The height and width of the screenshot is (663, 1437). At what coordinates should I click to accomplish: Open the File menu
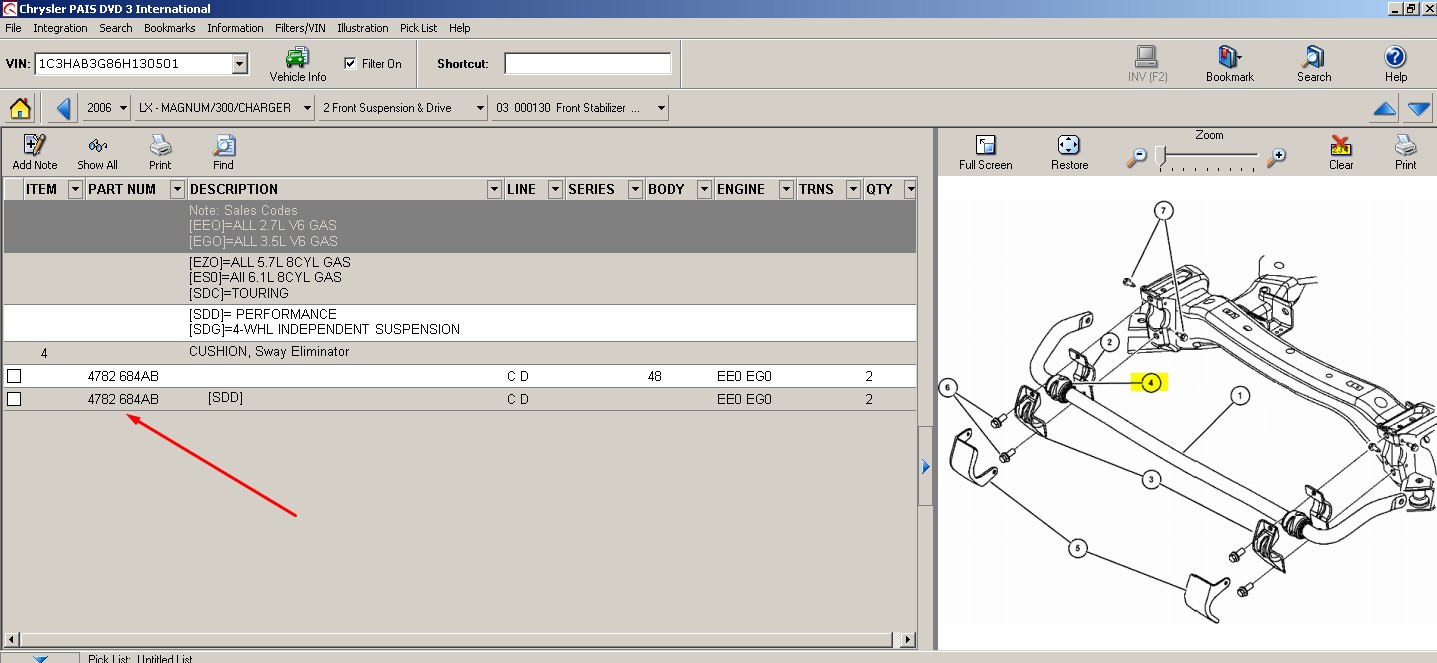13,28
